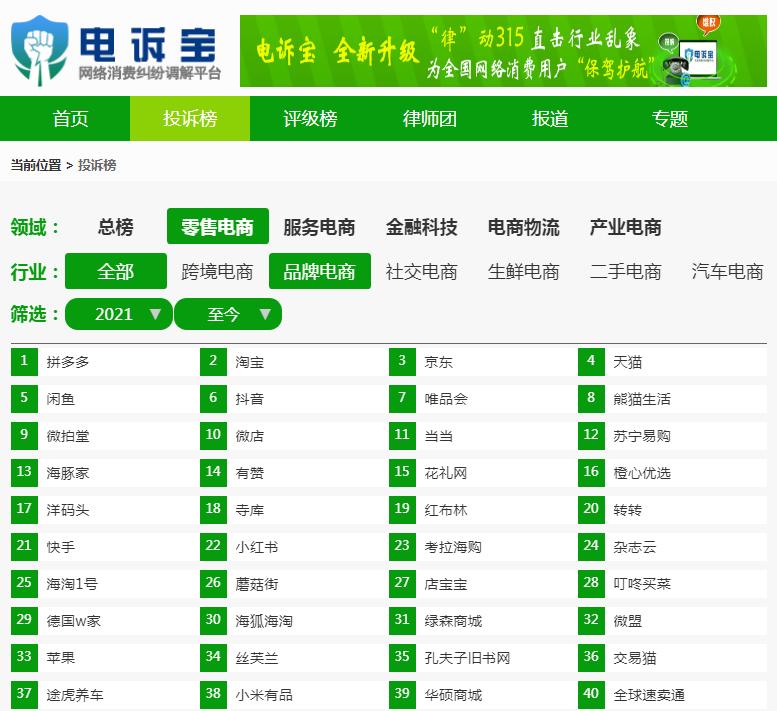This screenshot has width=777, height=711.
Task: Open rank 36 entry 交易猫
Action: click(634, 658)
